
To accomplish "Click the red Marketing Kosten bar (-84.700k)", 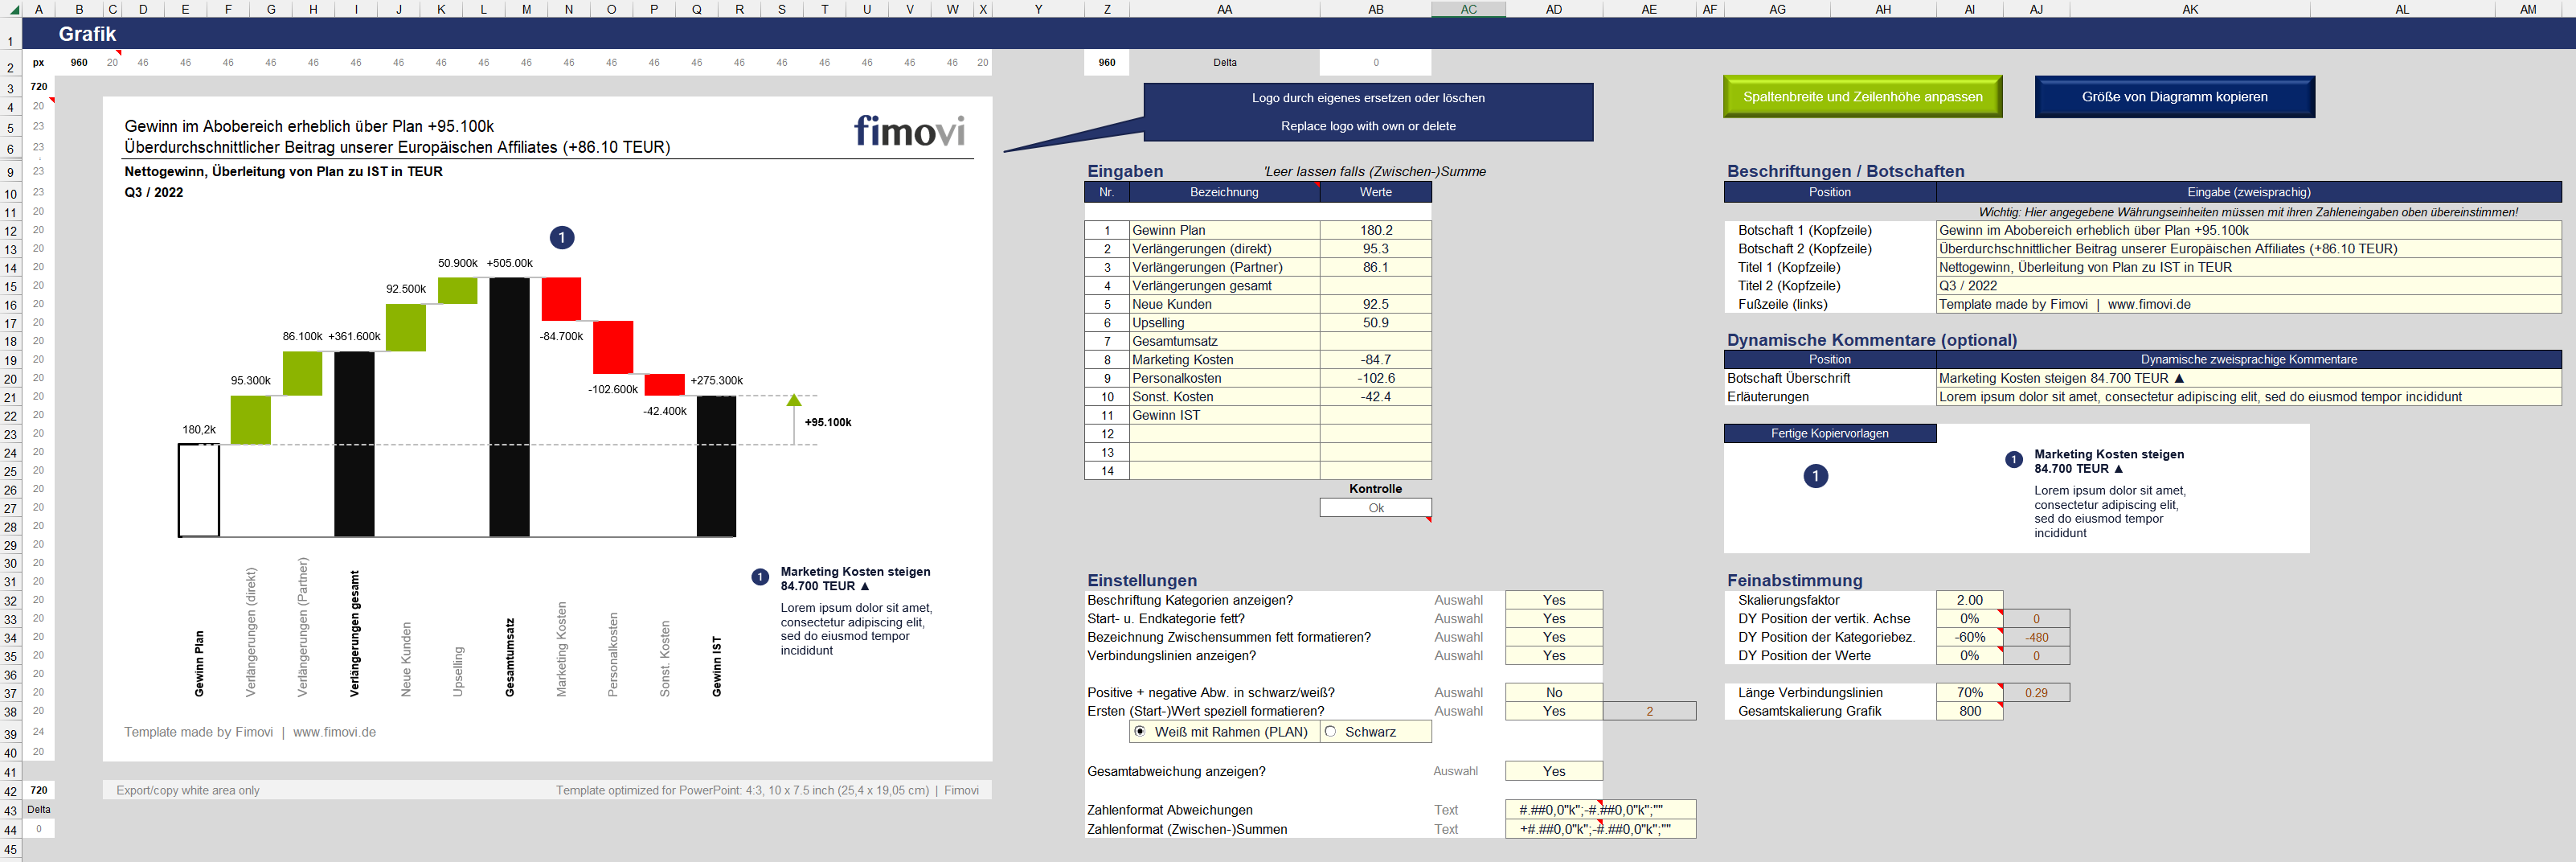I will [x=561, y=299].
